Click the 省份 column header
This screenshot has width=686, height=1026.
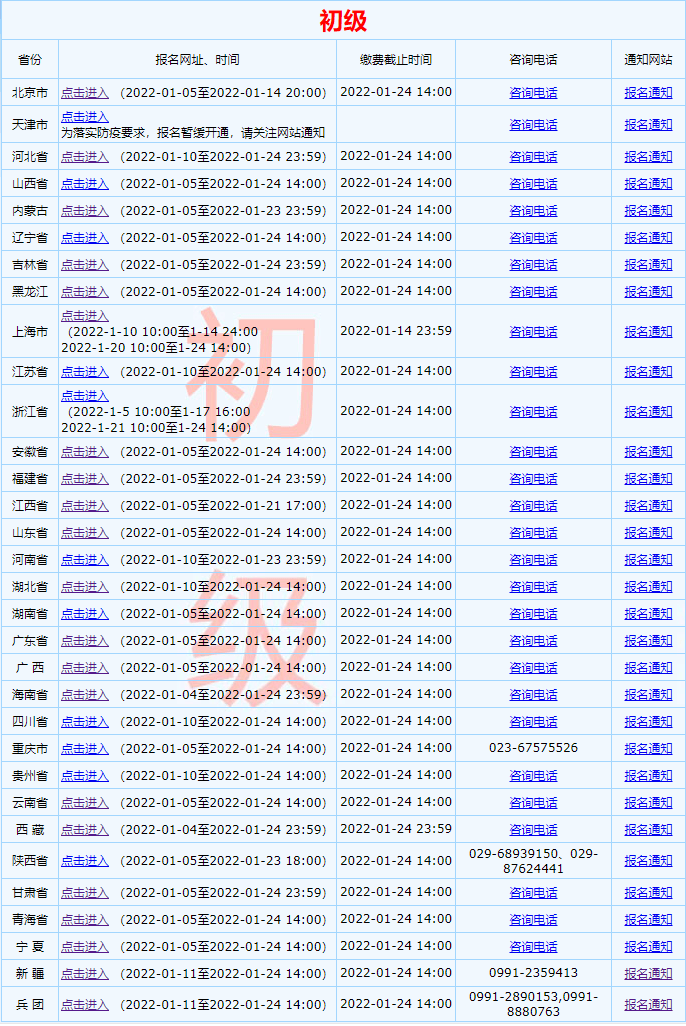click(x=30, y=60)
